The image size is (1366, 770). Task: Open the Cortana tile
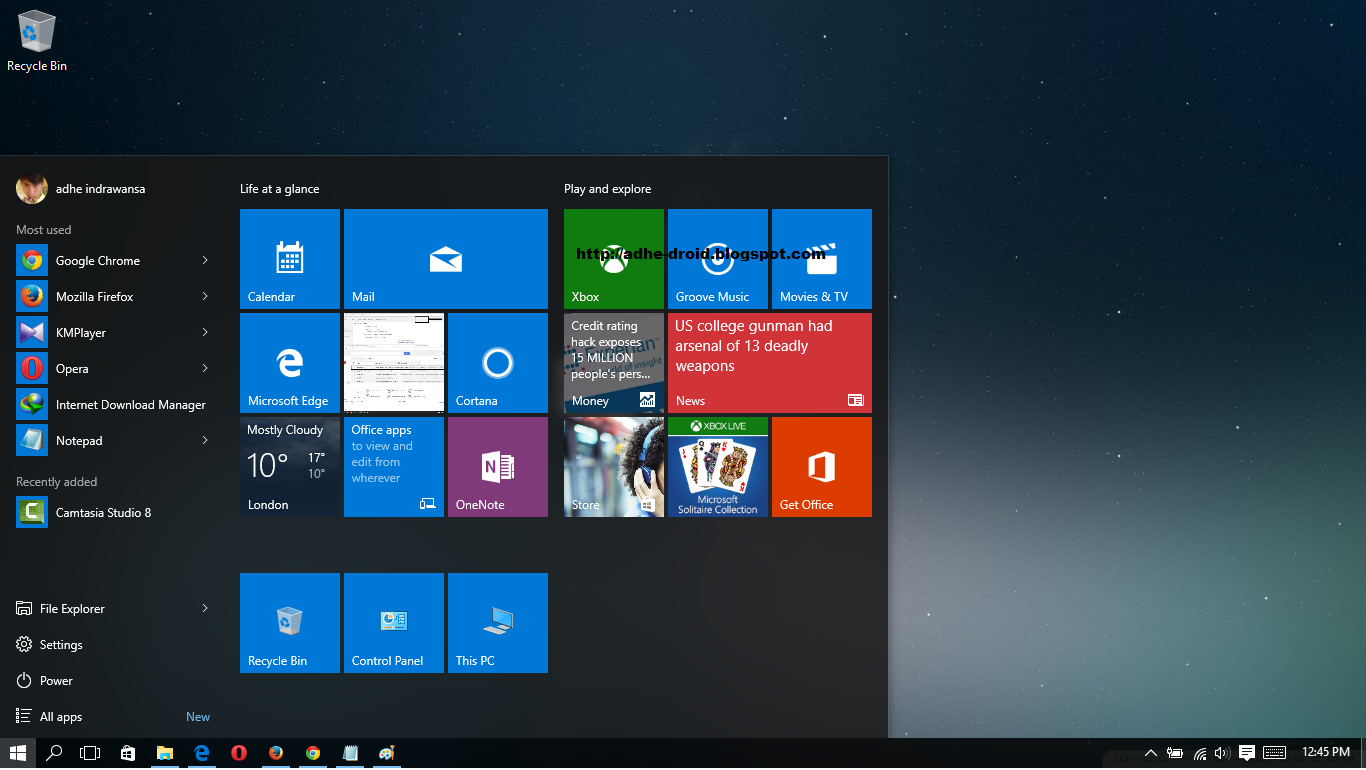[498, 363]
